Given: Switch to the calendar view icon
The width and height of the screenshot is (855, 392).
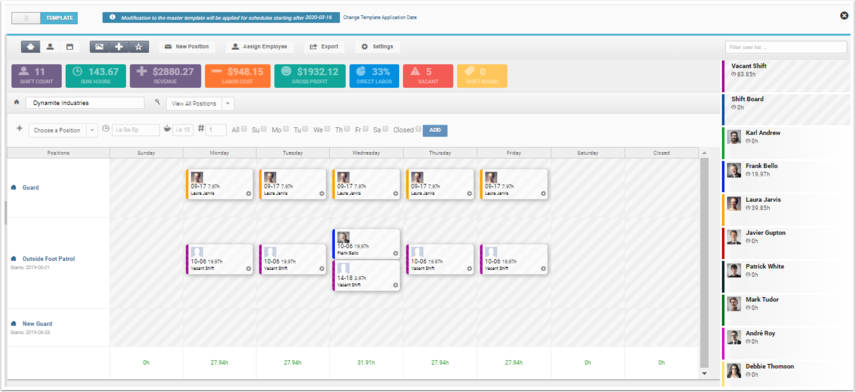Looking at the screenshot, I should pyautogui.click(x=69, y=47).
